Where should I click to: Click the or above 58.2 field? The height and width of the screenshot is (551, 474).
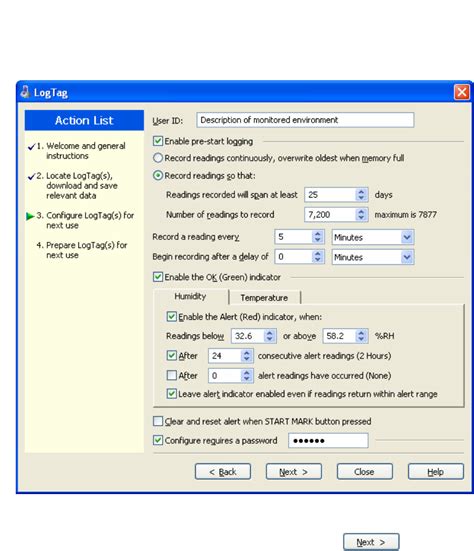click(x=340, y=336)
